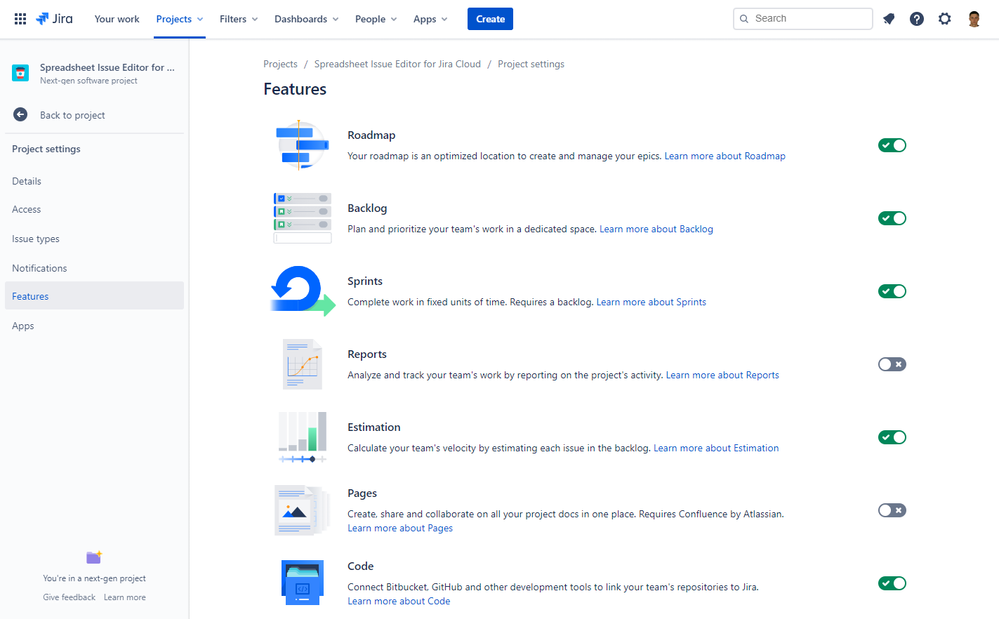This screenshot has height=619, width=999.
Task: Click the Back to project arrow icon
Action: coord(20,115)
